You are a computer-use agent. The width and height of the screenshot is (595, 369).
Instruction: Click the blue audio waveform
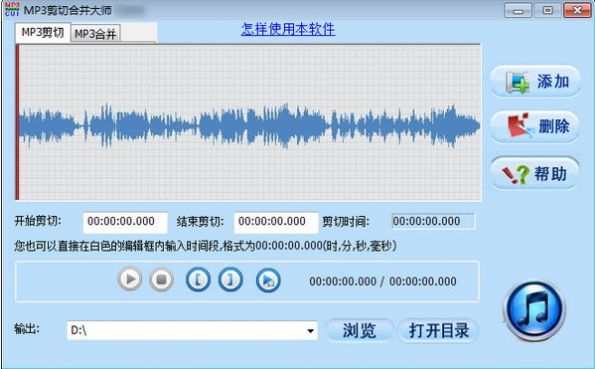(x=249, y=126)
